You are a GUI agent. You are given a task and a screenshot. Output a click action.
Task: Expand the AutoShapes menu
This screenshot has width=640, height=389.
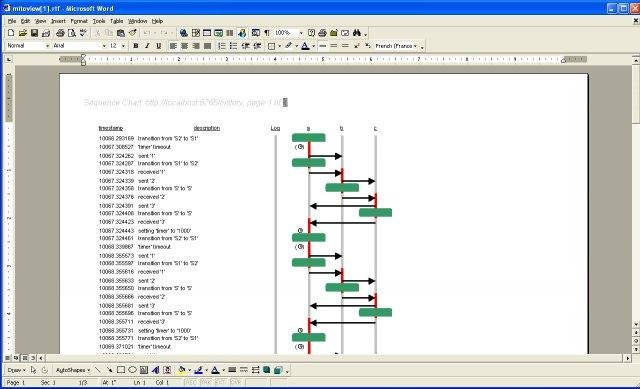click(73, 370)
